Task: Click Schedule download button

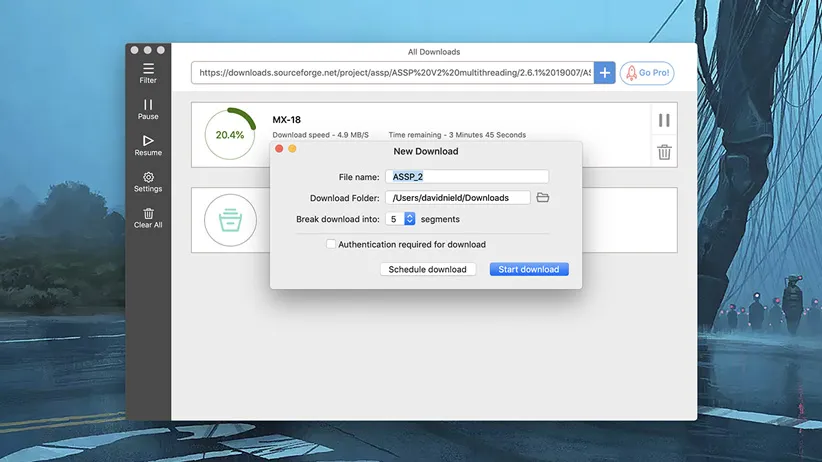Action: tap(427, 269)
